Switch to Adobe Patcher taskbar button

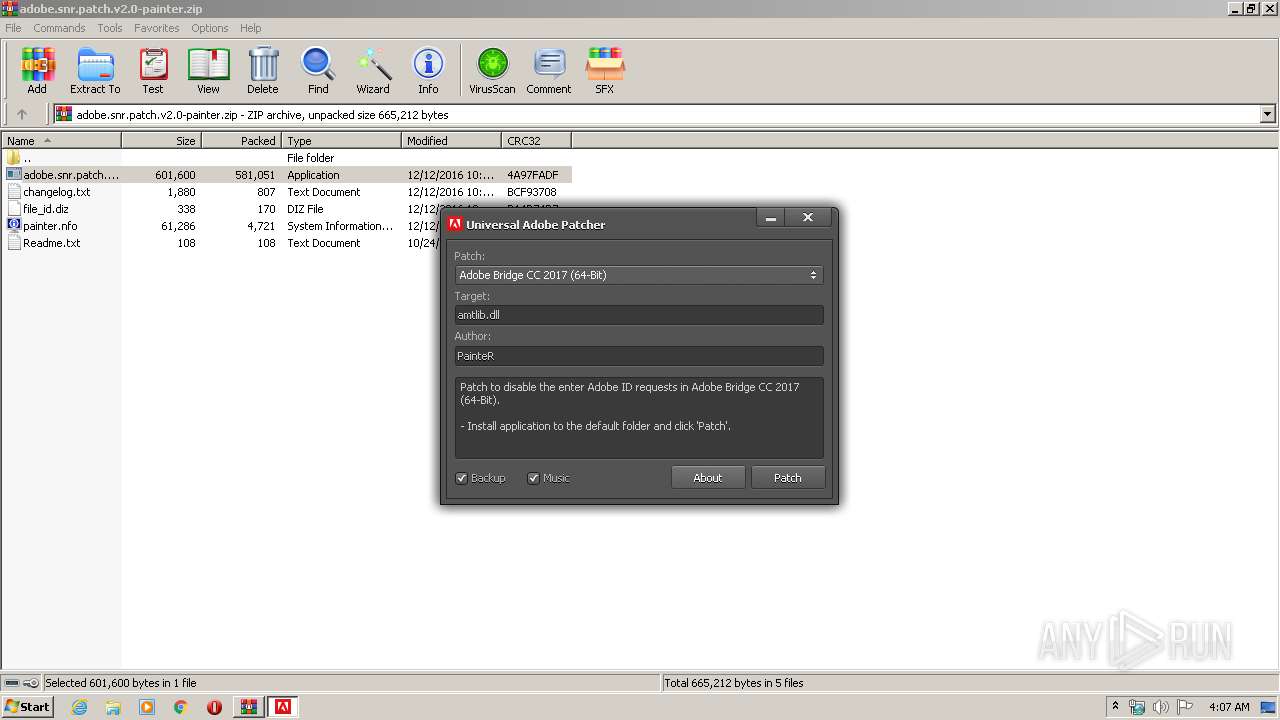pyautogui.click(x=283, y=707)
